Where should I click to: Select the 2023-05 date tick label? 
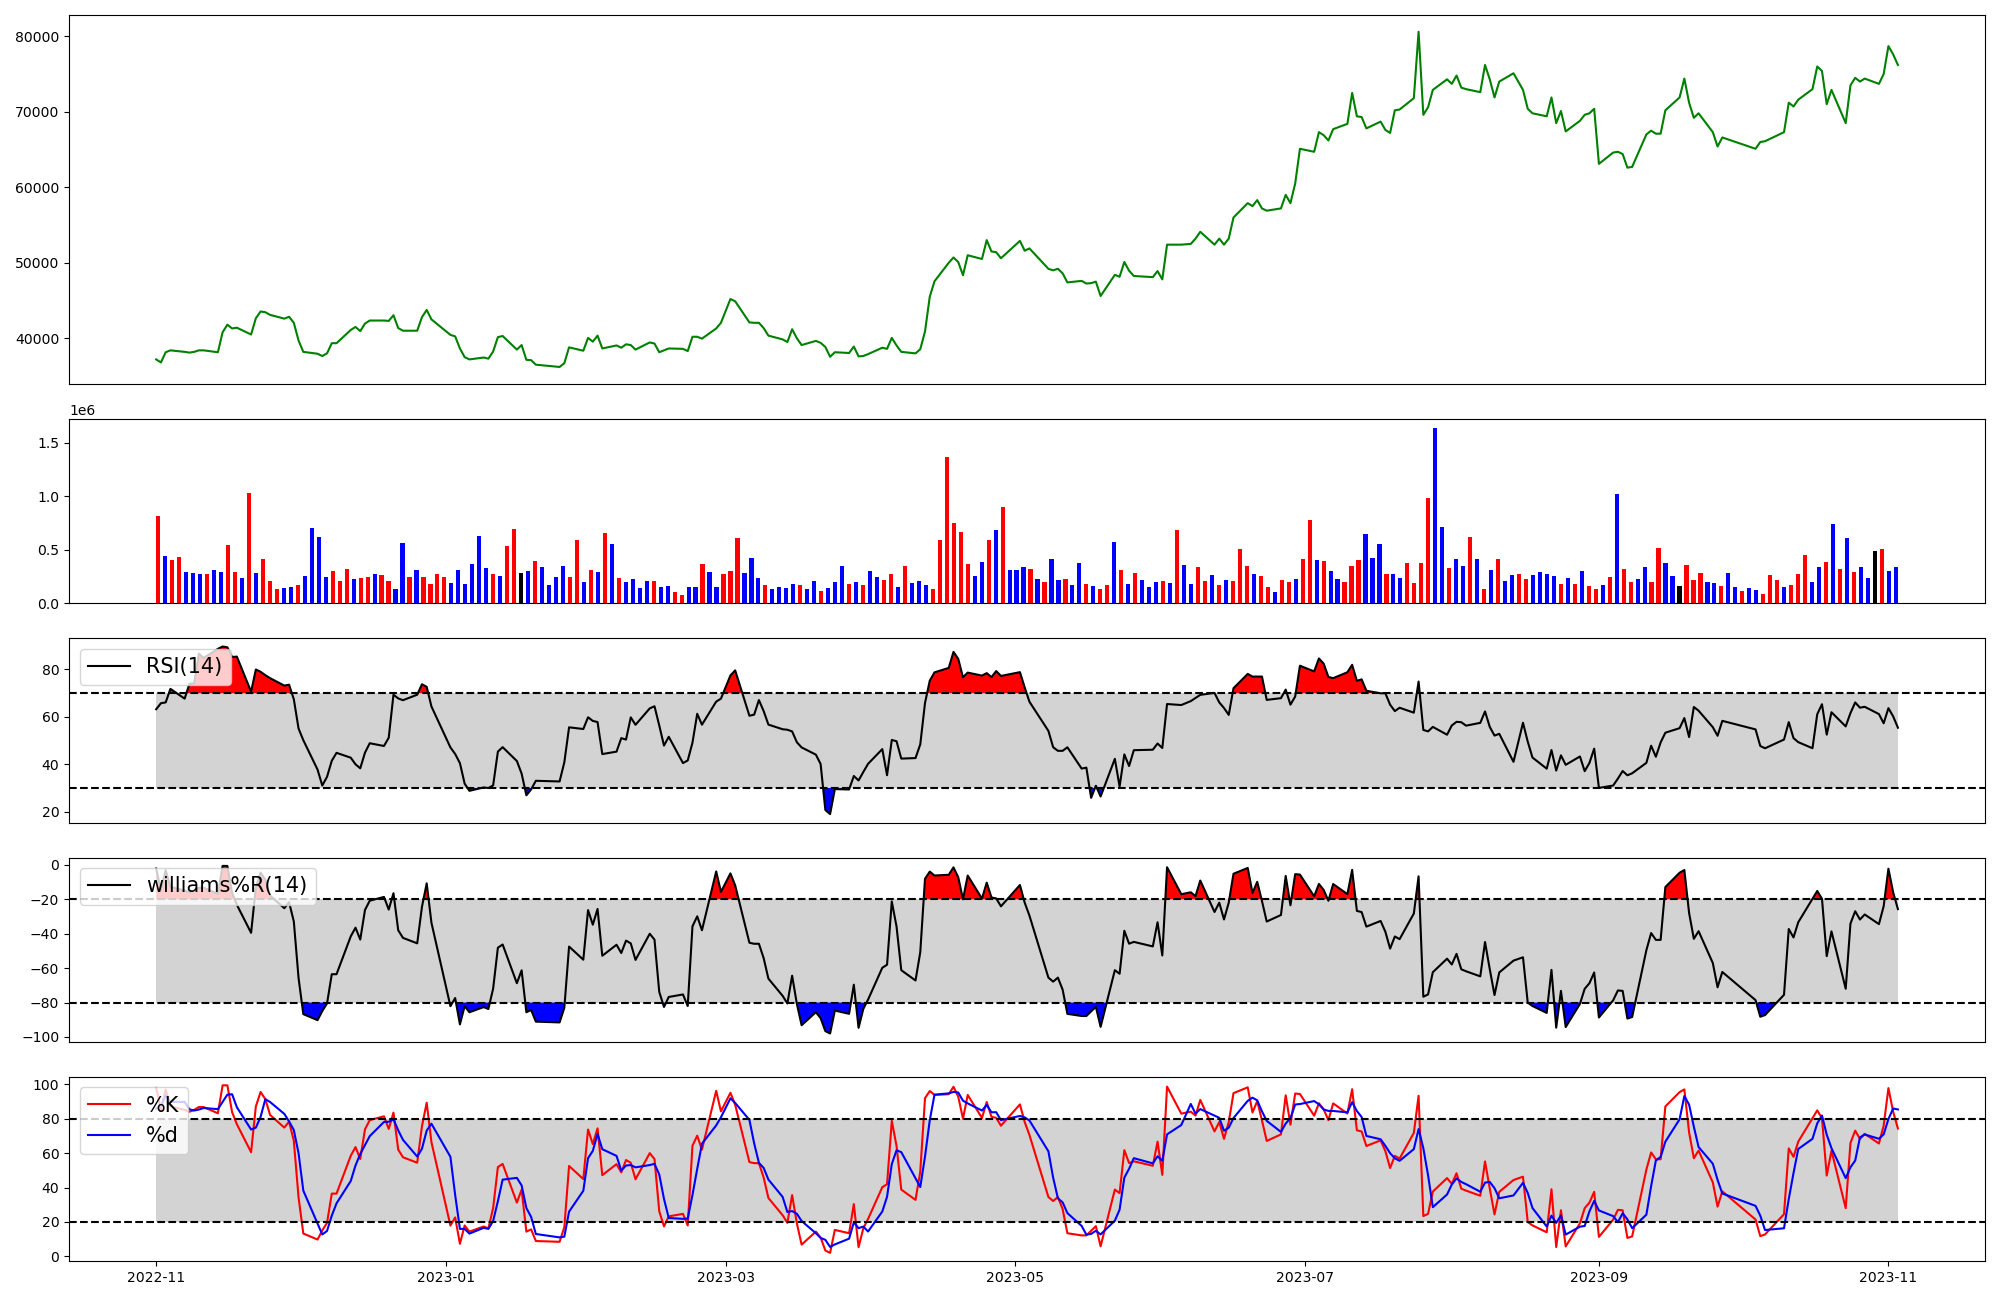1015,1277
